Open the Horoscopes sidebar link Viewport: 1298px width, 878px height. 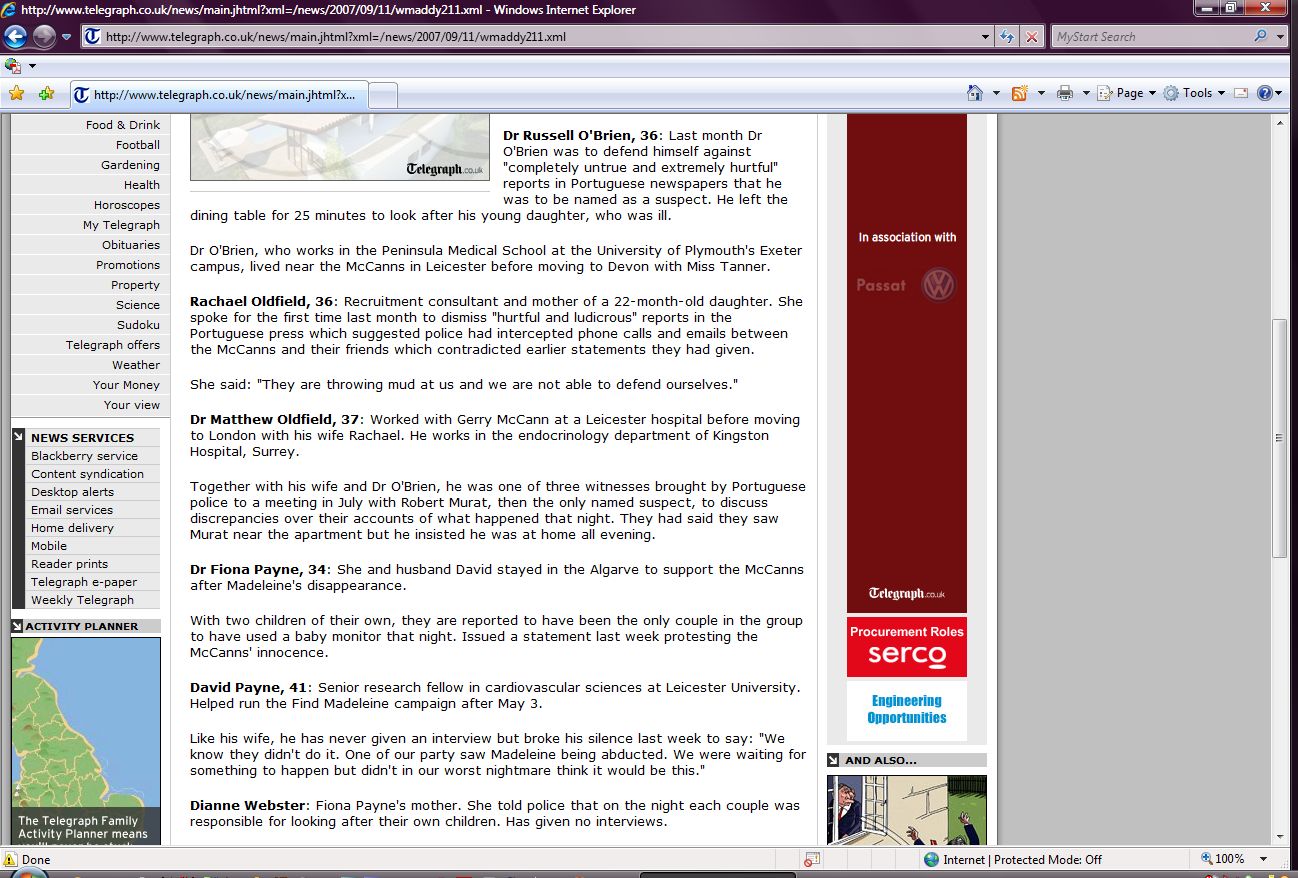pos(127,205)
